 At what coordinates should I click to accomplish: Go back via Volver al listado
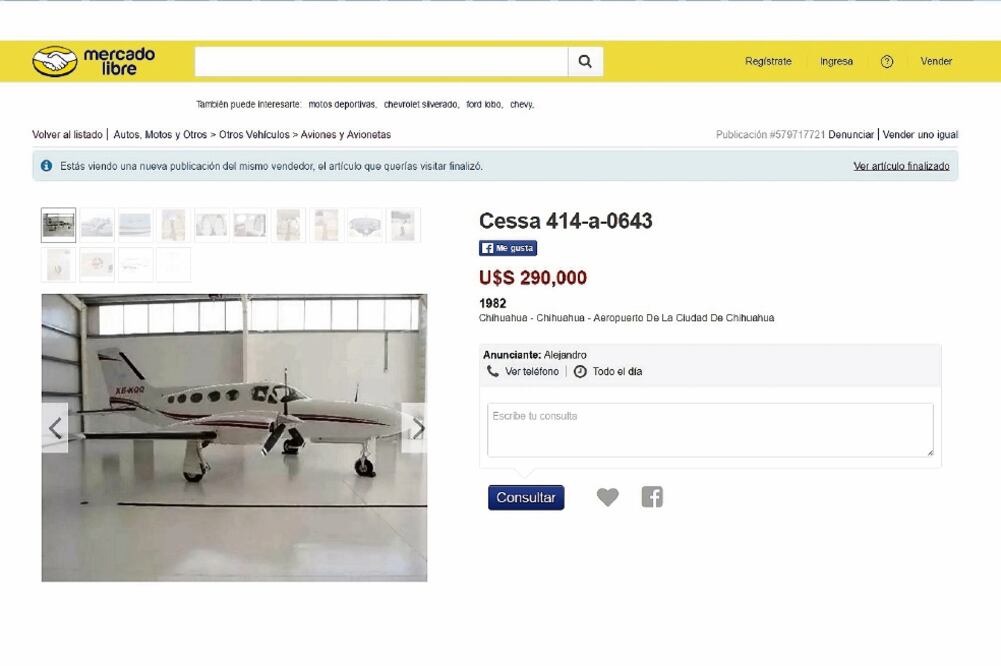pyautogui.click(x=67, y=135)
